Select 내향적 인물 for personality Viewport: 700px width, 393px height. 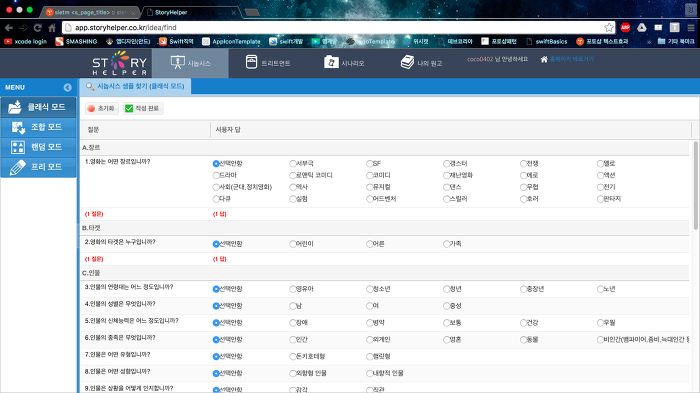click(370, 373)
